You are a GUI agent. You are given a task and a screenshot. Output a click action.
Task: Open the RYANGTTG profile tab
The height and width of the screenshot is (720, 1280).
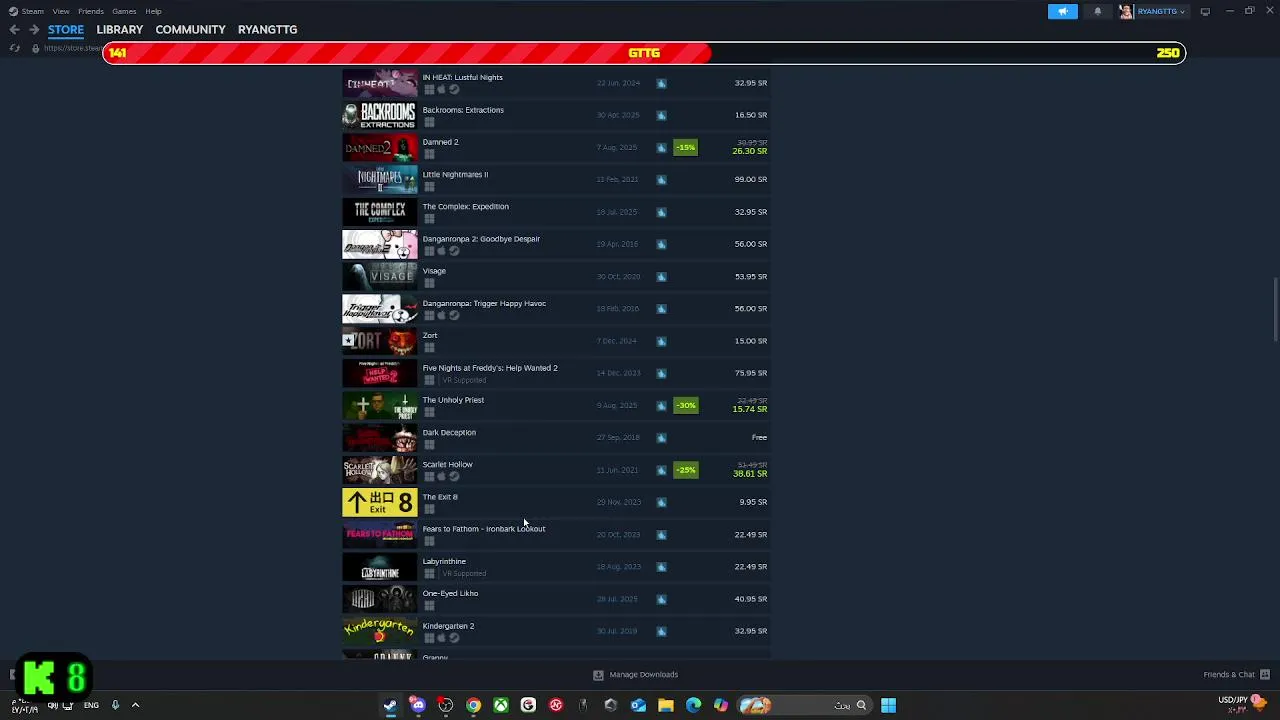point(267,30)
